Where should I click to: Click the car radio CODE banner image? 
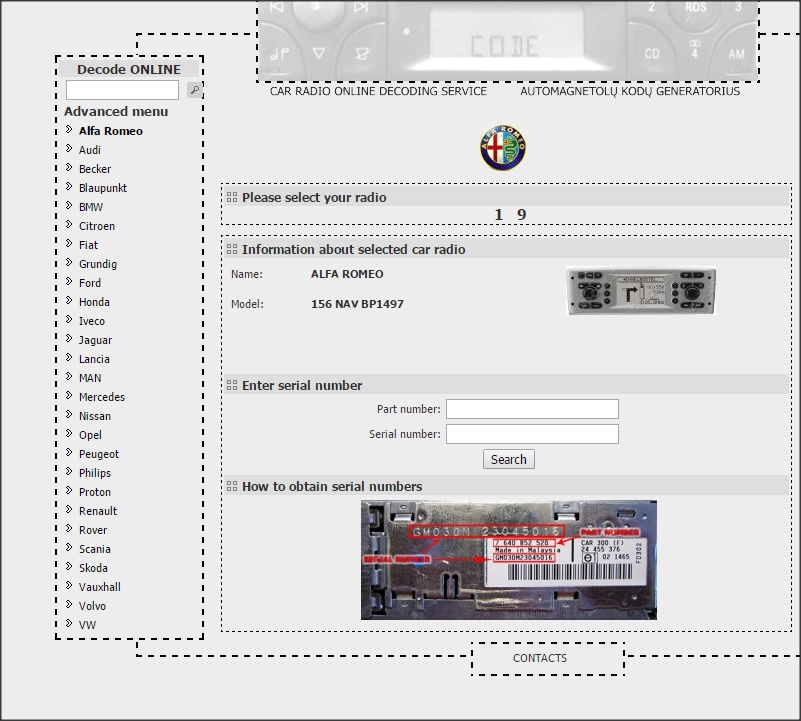coord(508,40)
